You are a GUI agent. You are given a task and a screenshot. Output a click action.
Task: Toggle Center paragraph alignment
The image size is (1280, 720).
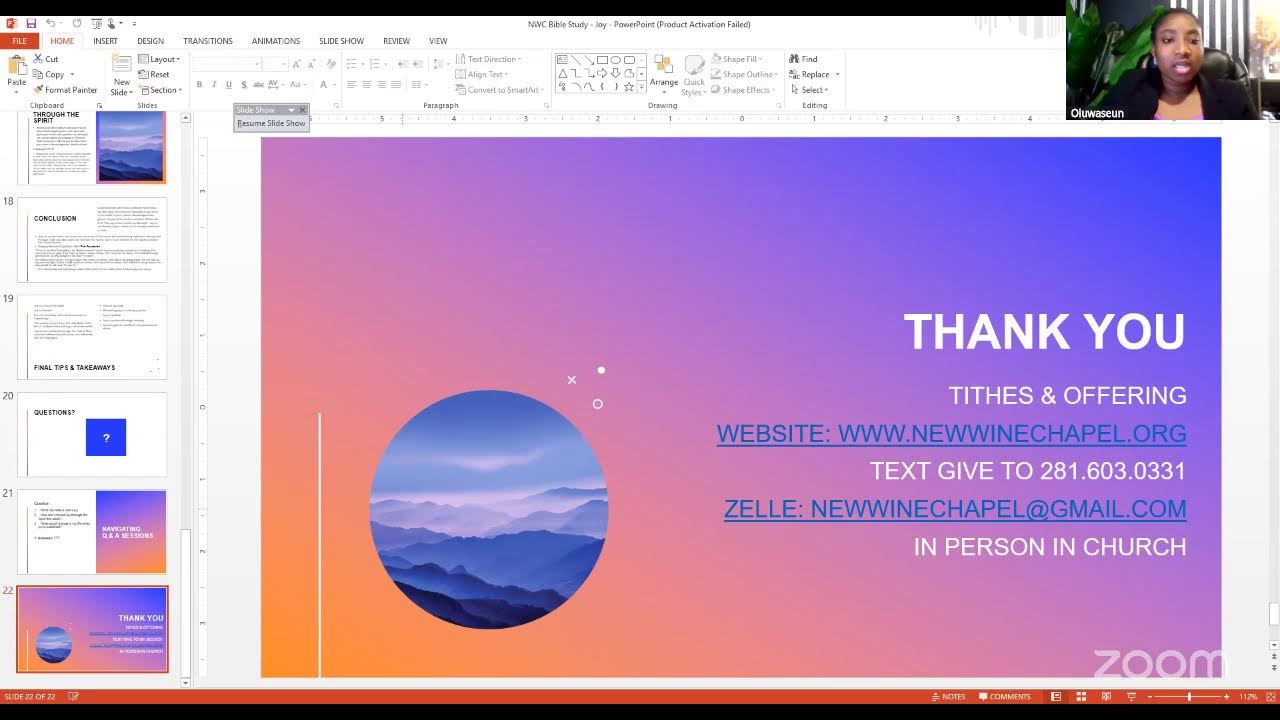coord(367,85)
